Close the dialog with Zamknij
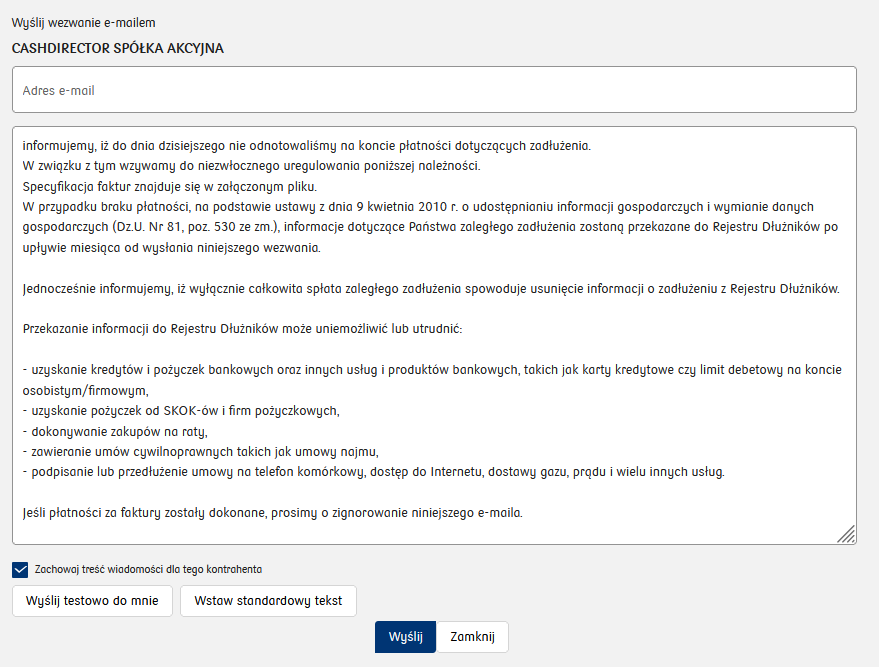The image size is (879, 667). click(473, 637)
